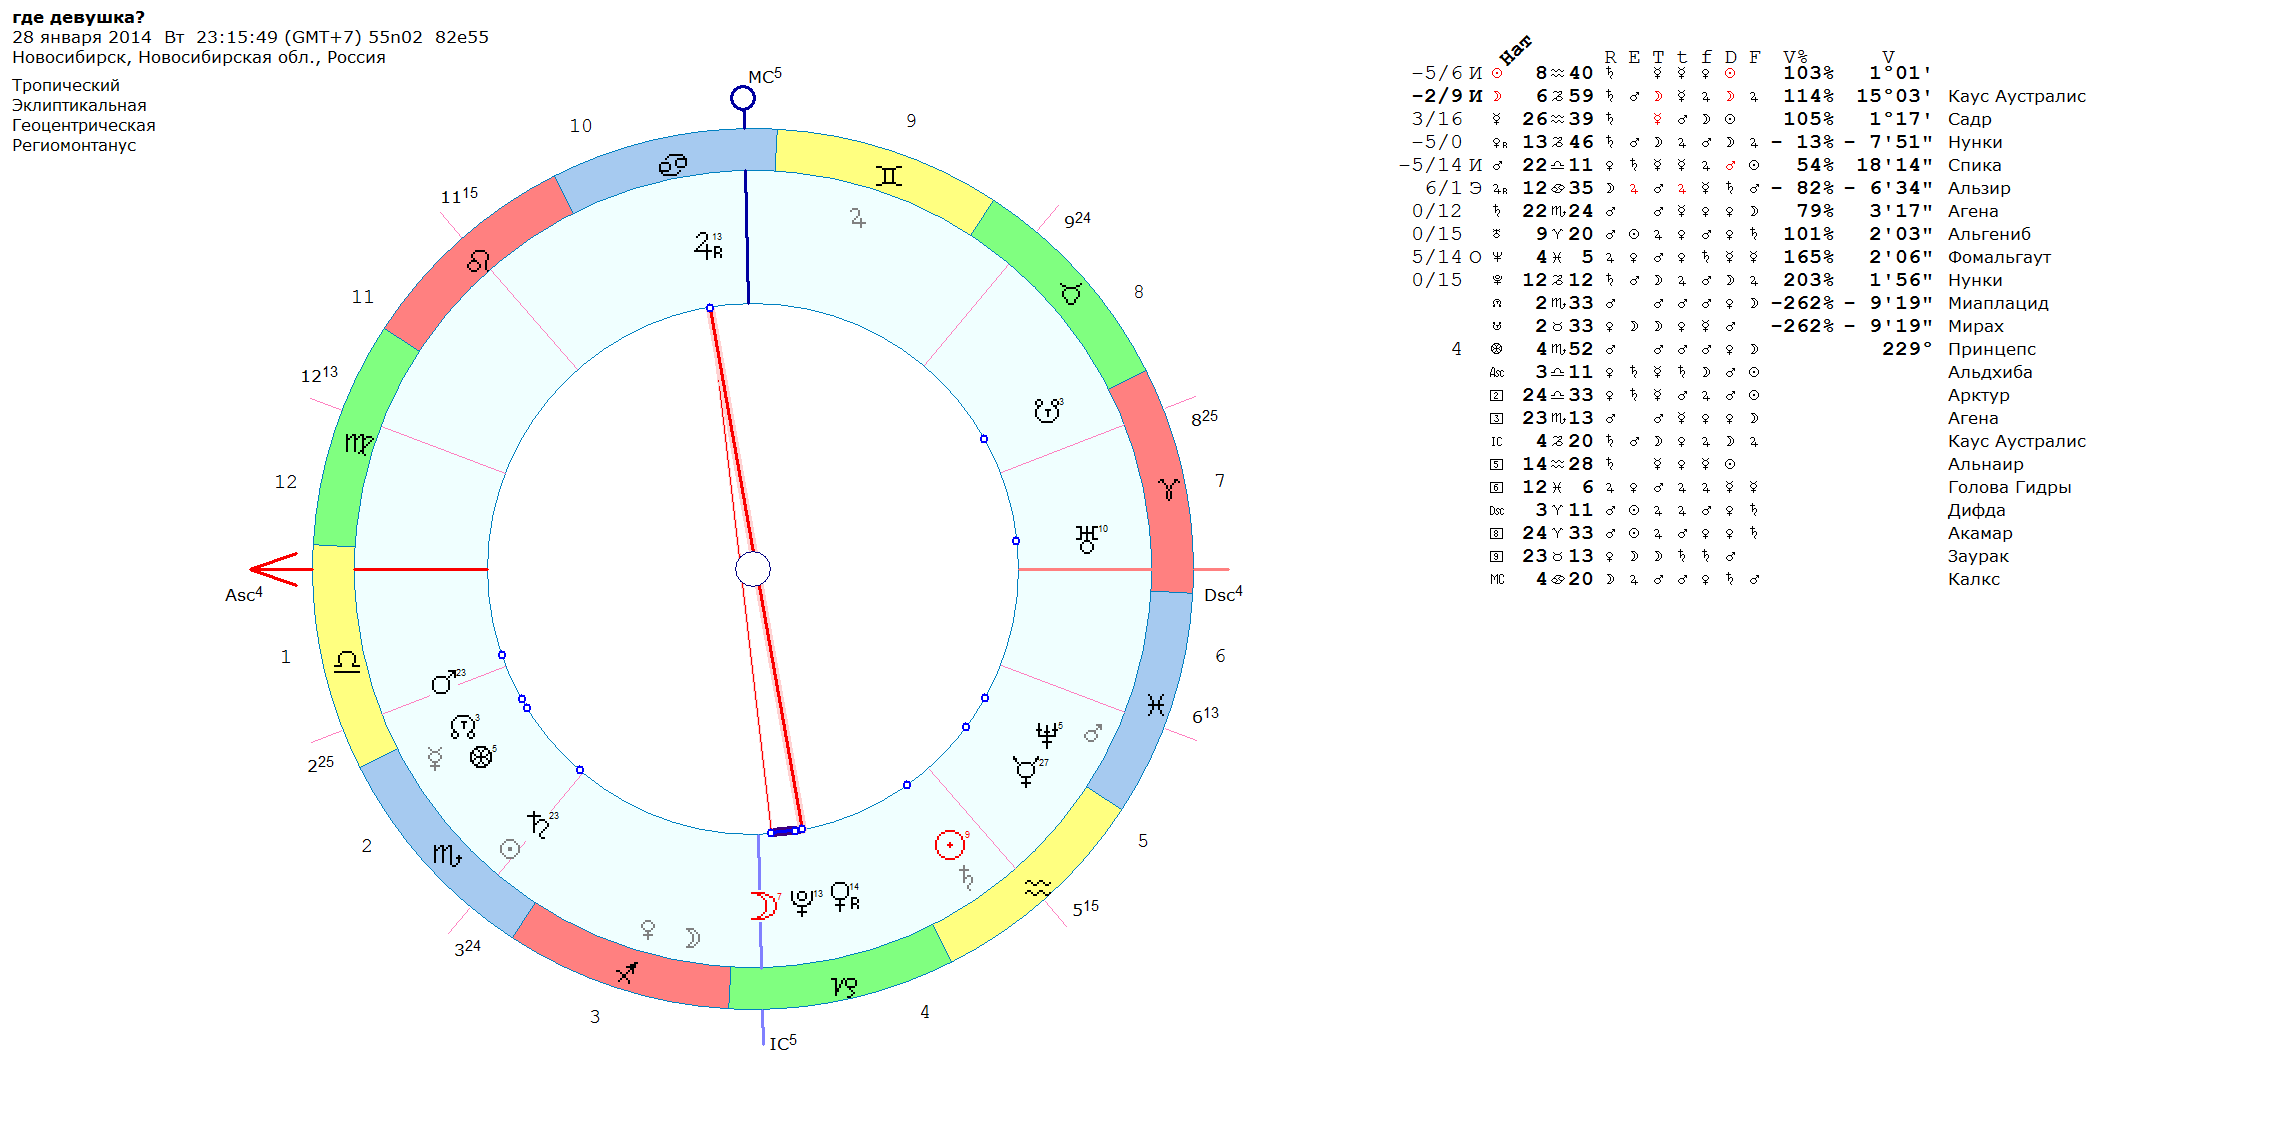2295x1139 pixels.
Task: Select the grey Moon symbol in Sagittarius
Action: (692, 937)
